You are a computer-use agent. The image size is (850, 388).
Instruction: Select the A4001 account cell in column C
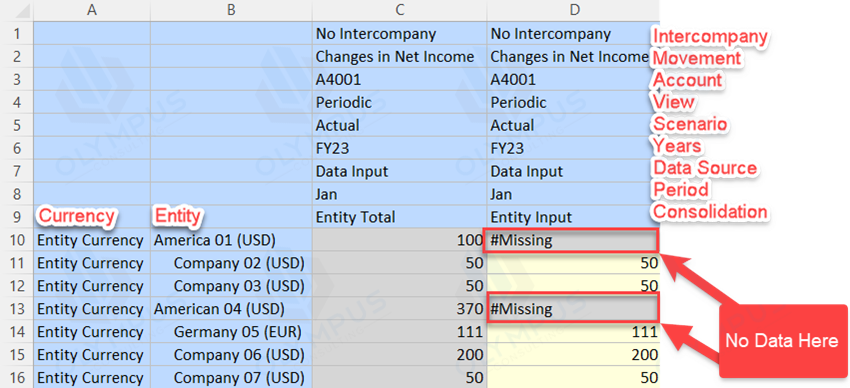pos(400,80)
